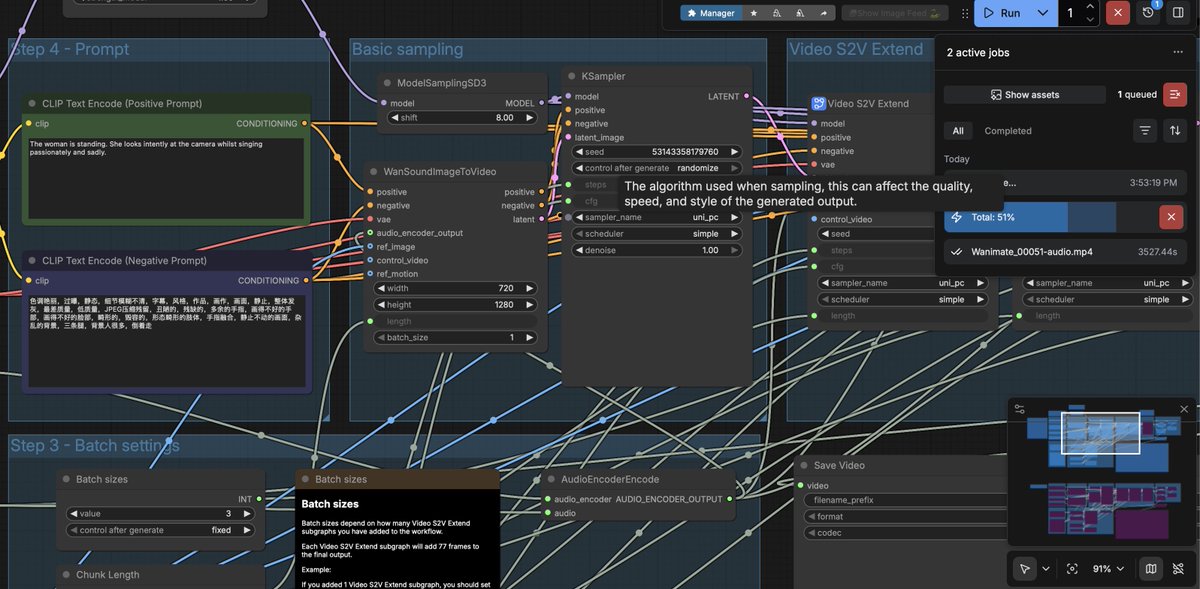Increase the ModelSamplingSD3 shift value with right arrow
Viewport: 1200px width, 589px height.
530,117
